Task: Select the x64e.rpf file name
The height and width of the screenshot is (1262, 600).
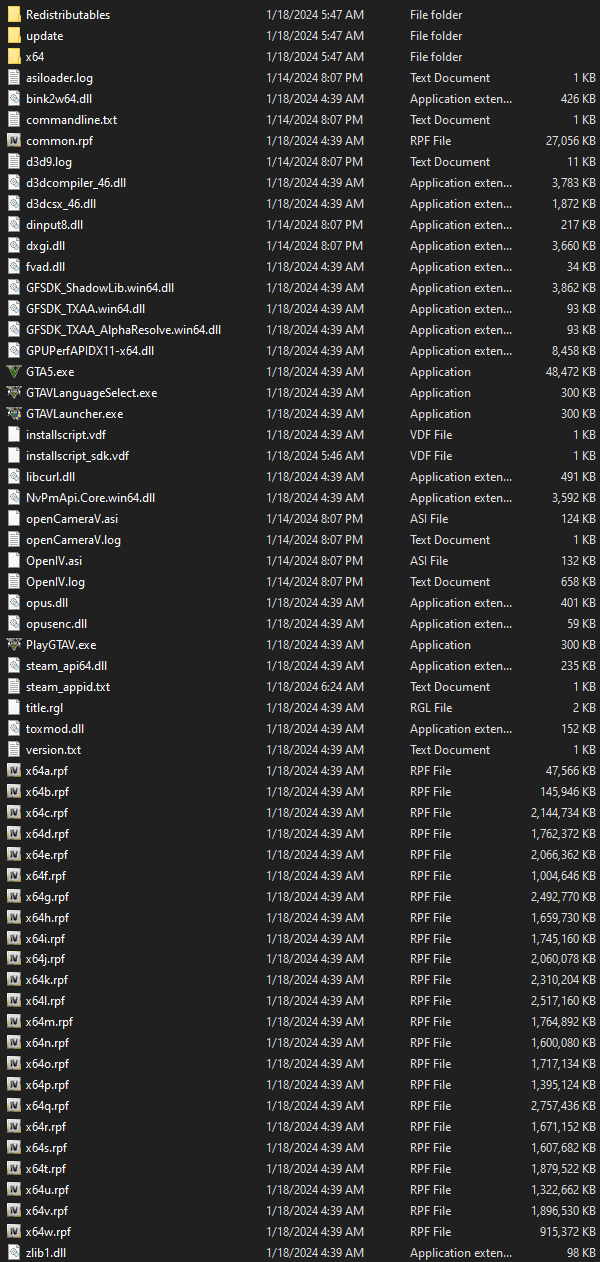Action: coord(47,855)
